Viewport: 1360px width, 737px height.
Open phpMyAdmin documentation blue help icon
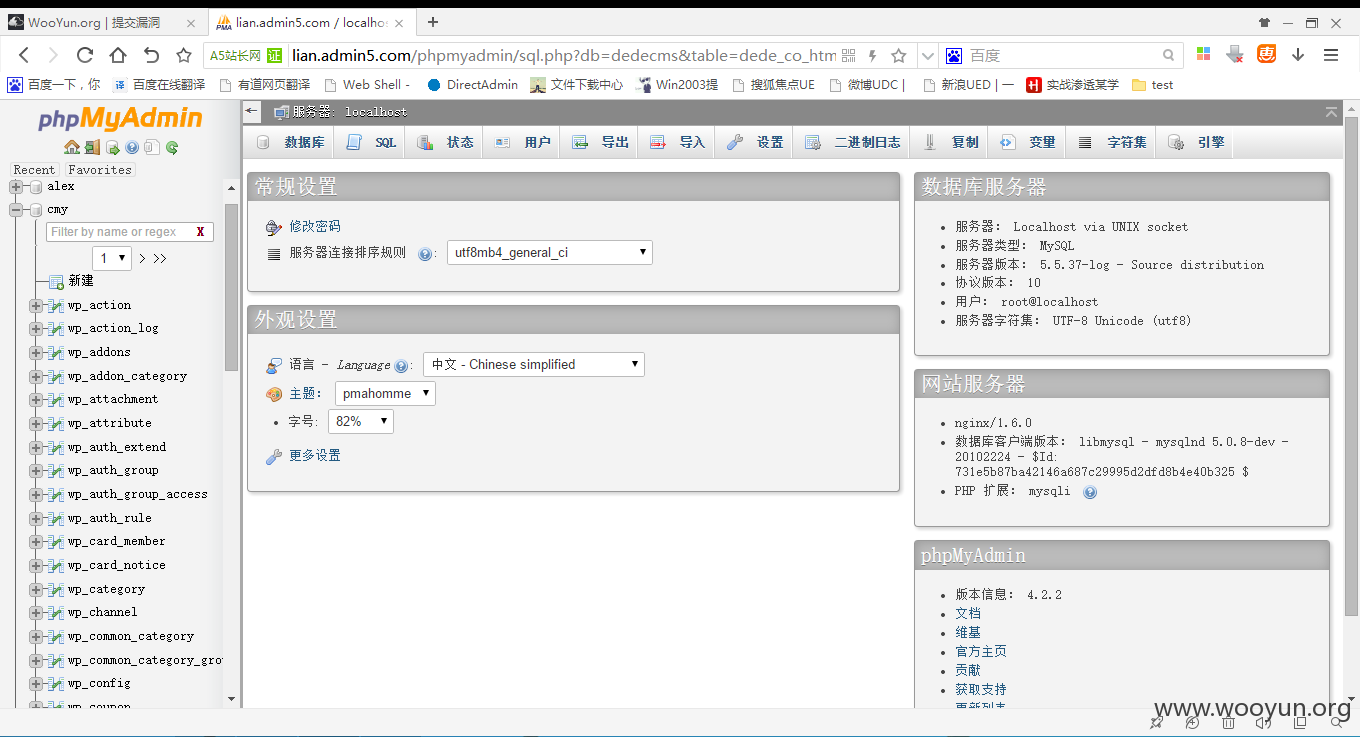coord(132,148)
